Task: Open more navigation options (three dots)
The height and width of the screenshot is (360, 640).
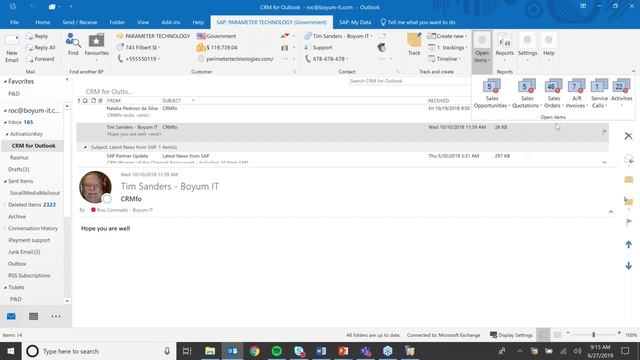Action: (x=56, y=316)
